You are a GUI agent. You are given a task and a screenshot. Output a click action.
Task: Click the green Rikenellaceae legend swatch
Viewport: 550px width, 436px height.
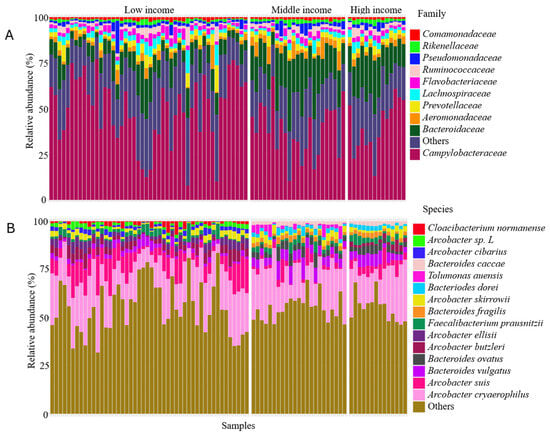coord(415,46)
